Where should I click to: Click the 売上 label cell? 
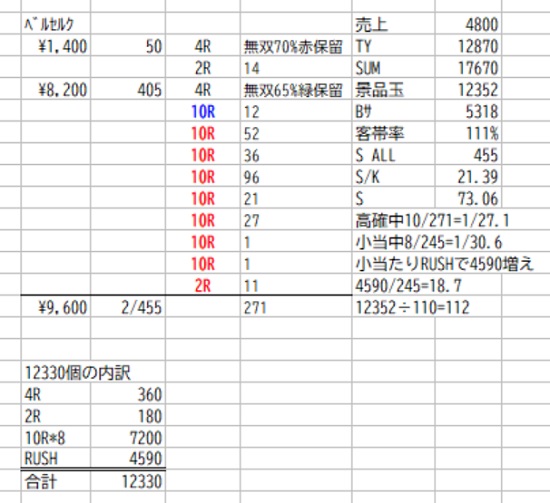(x=393, y=24)
